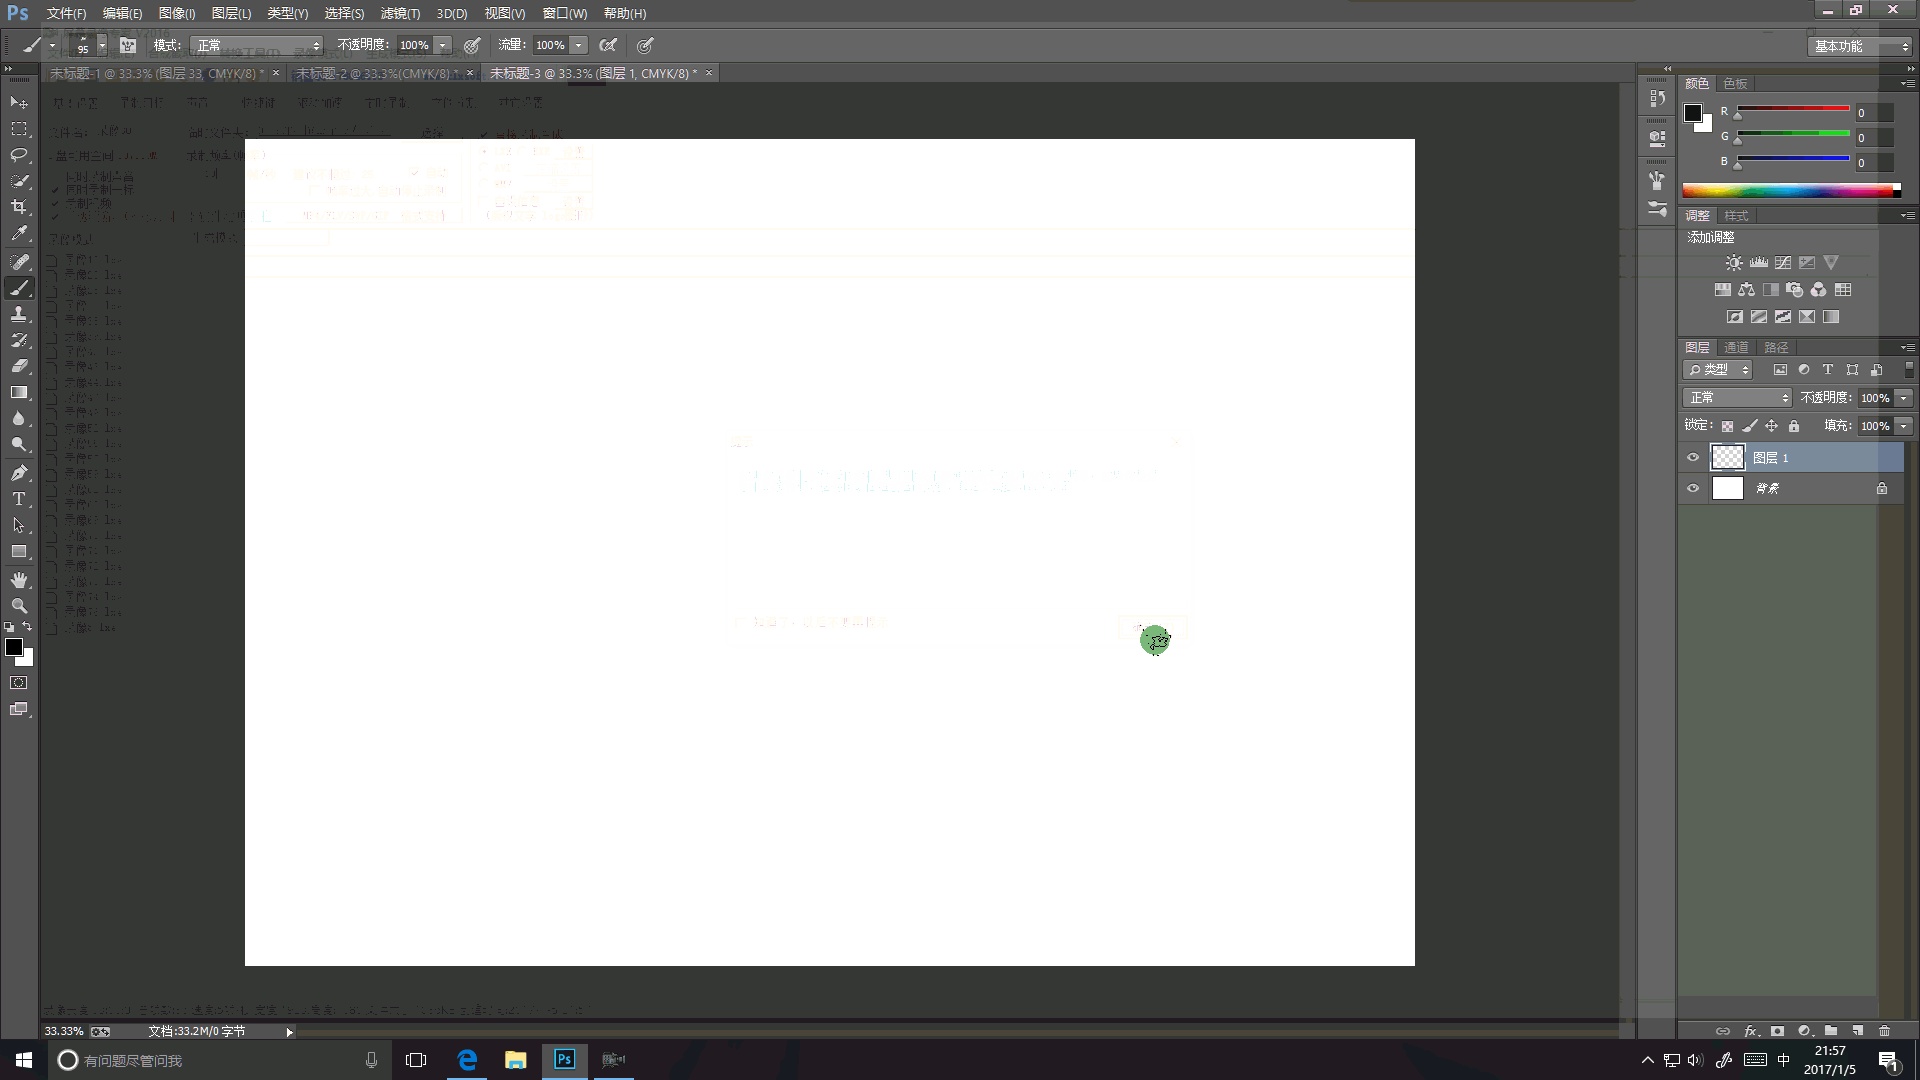Select the Clone Stamp tool
The image size is (1920, 1080).
click(19, 314)
